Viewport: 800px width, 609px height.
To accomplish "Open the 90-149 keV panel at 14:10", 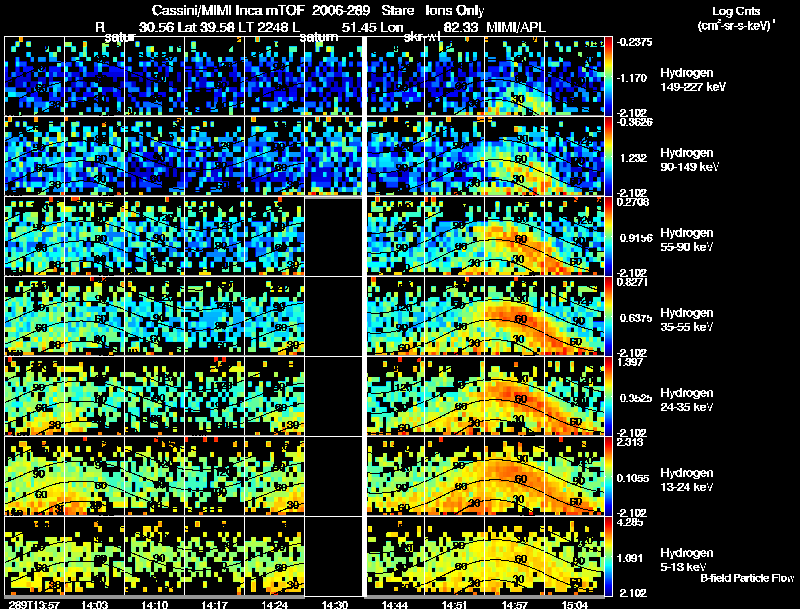I will coord(155,157).
